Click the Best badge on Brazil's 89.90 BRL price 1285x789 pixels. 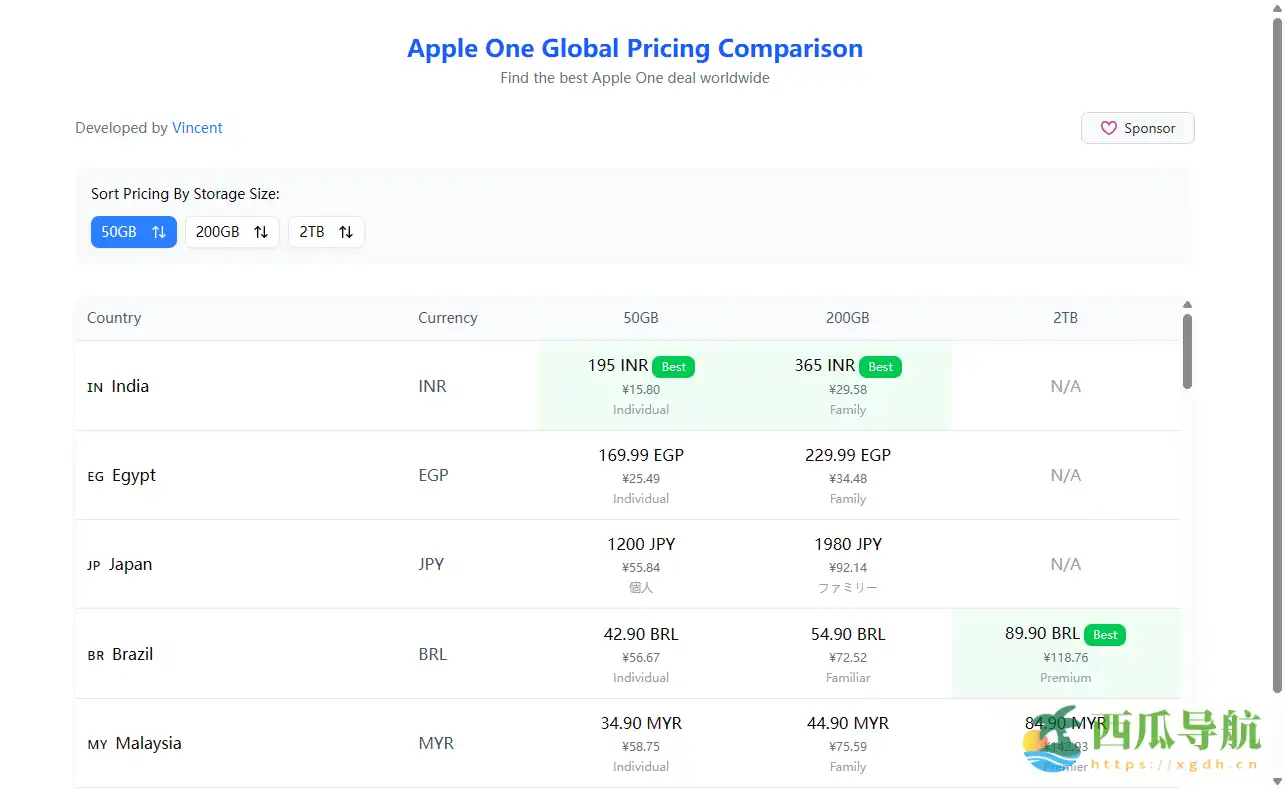[1105, 634]
